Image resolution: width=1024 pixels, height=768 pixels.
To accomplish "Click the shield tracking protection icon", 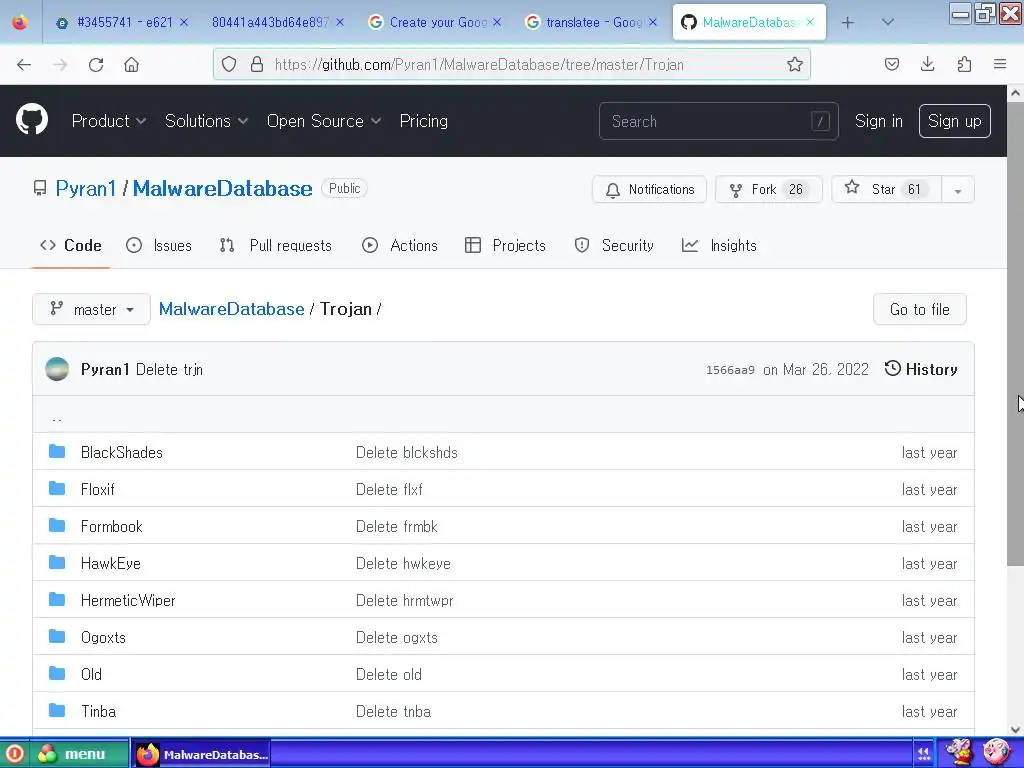I will coord(229,64).
